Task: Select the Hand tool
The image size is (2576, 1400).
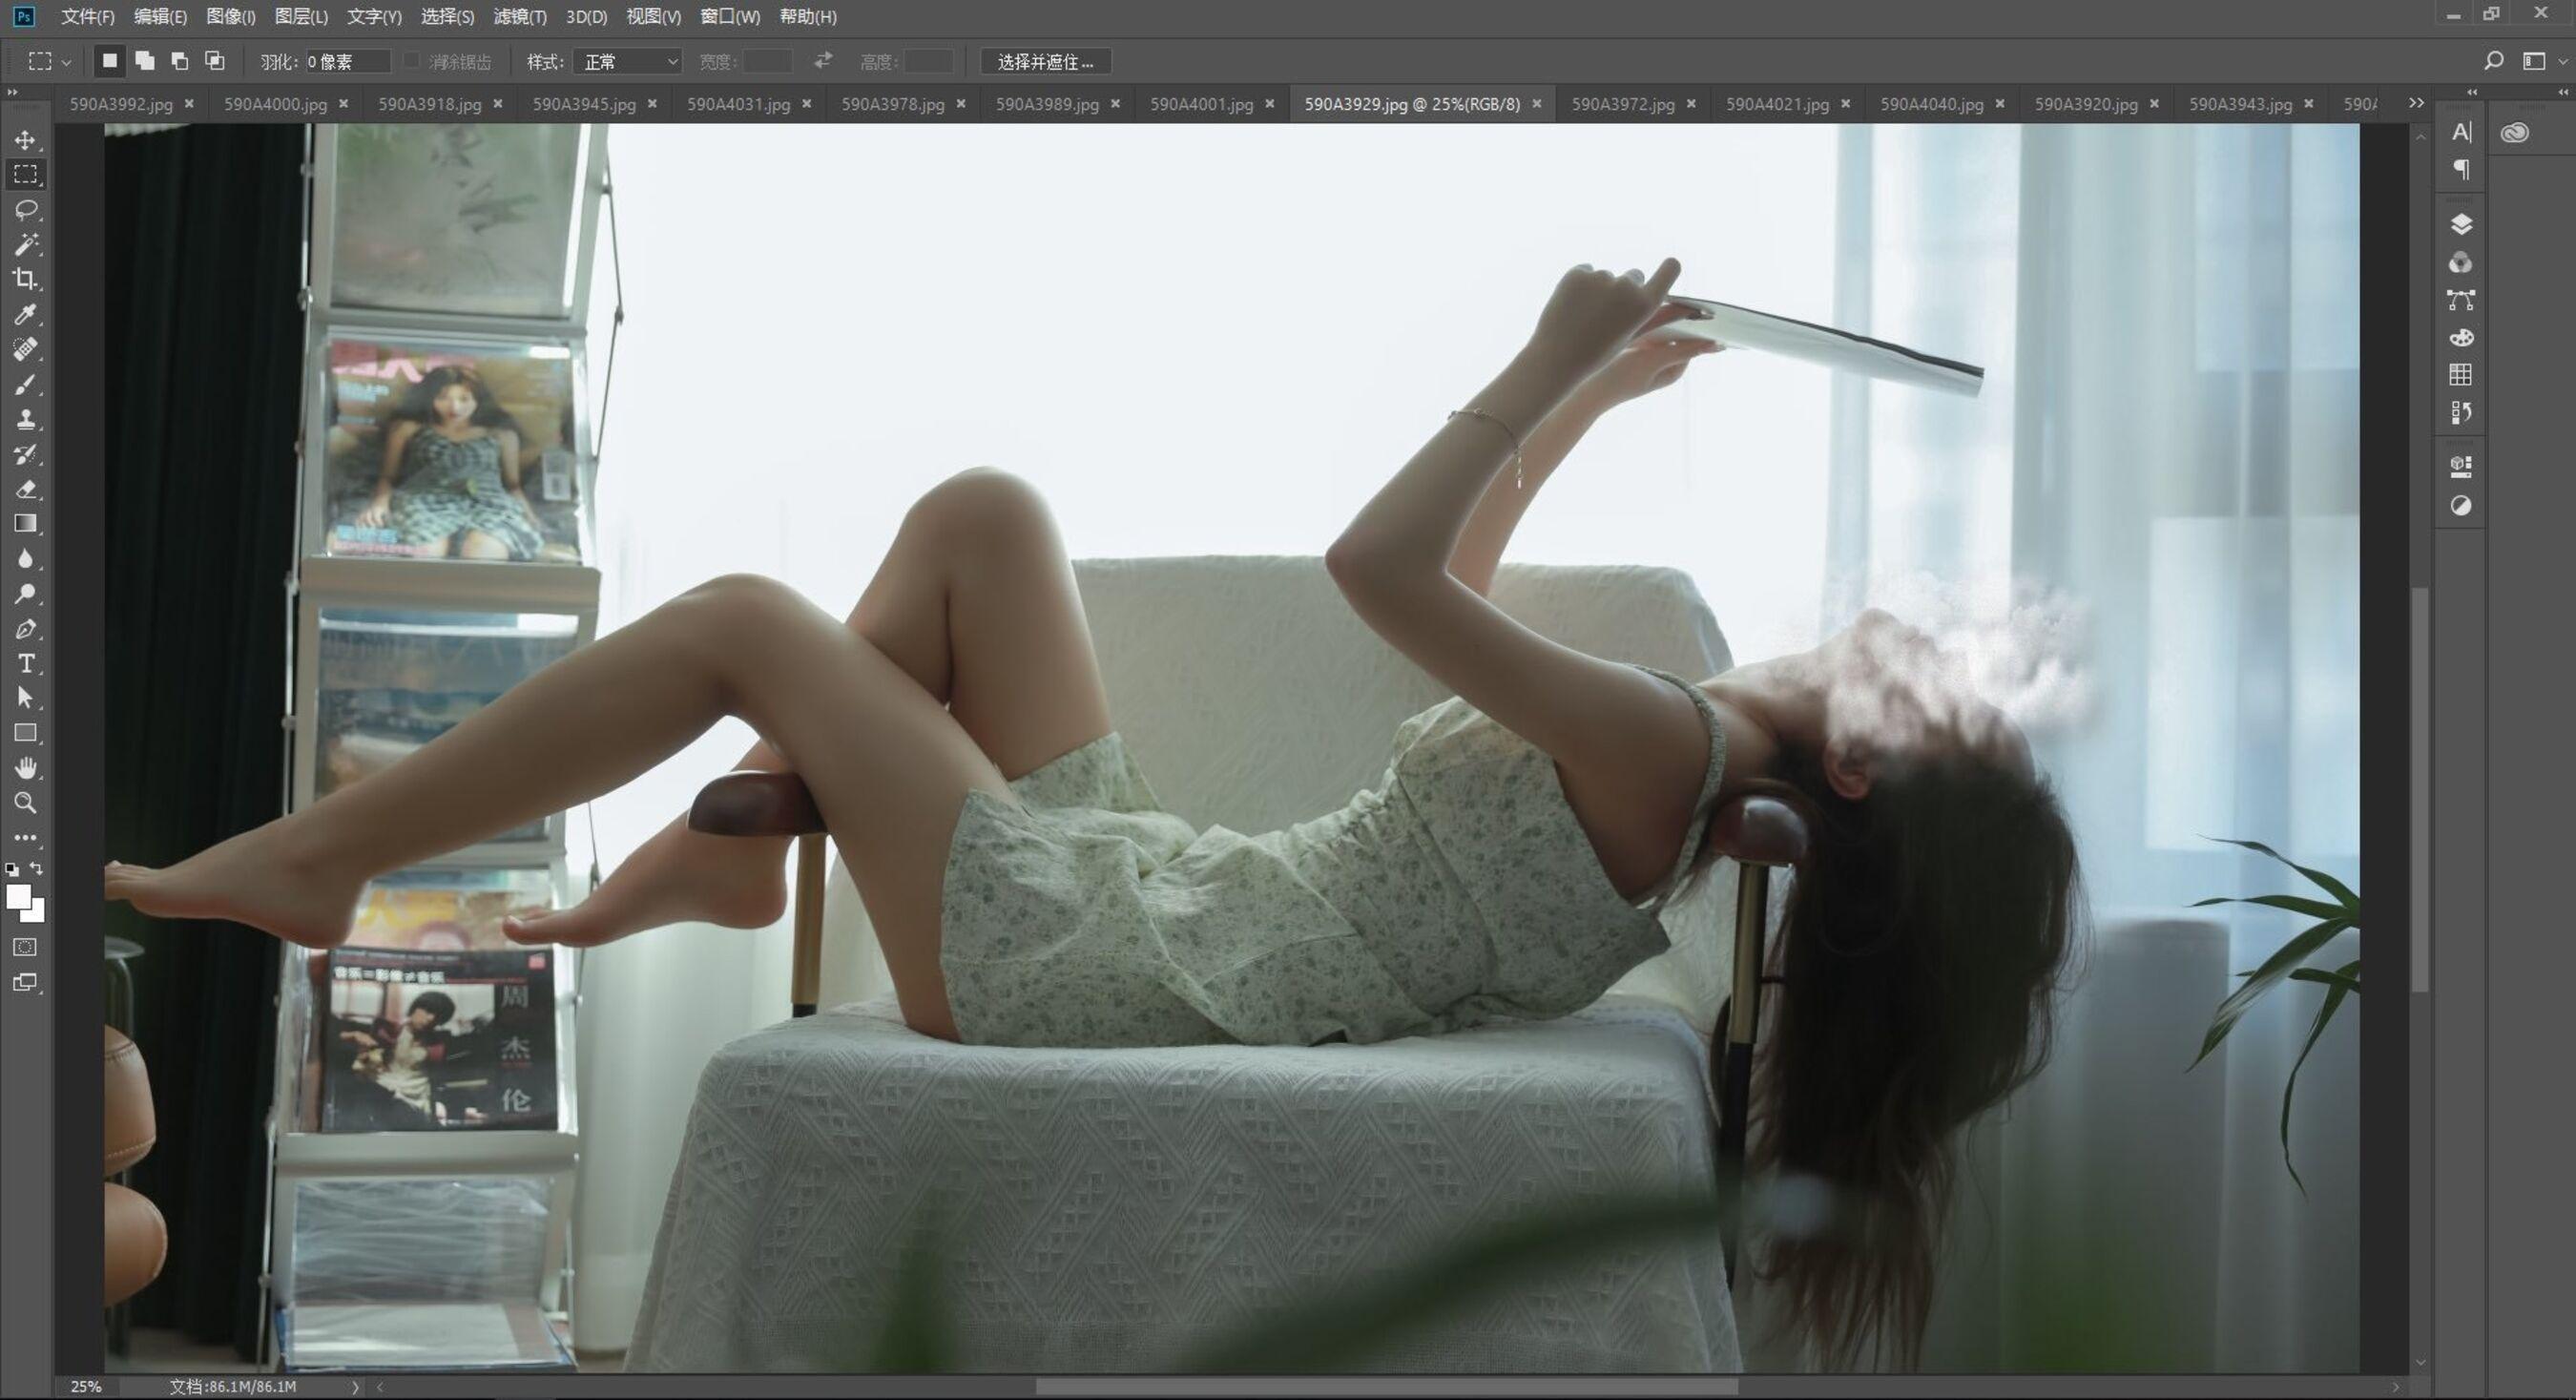Action: point(26,768)
